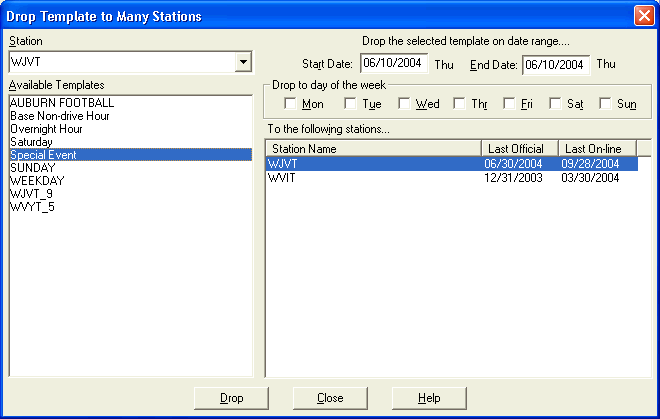
Task: Click the End Date input field
Action: (555, 64)
